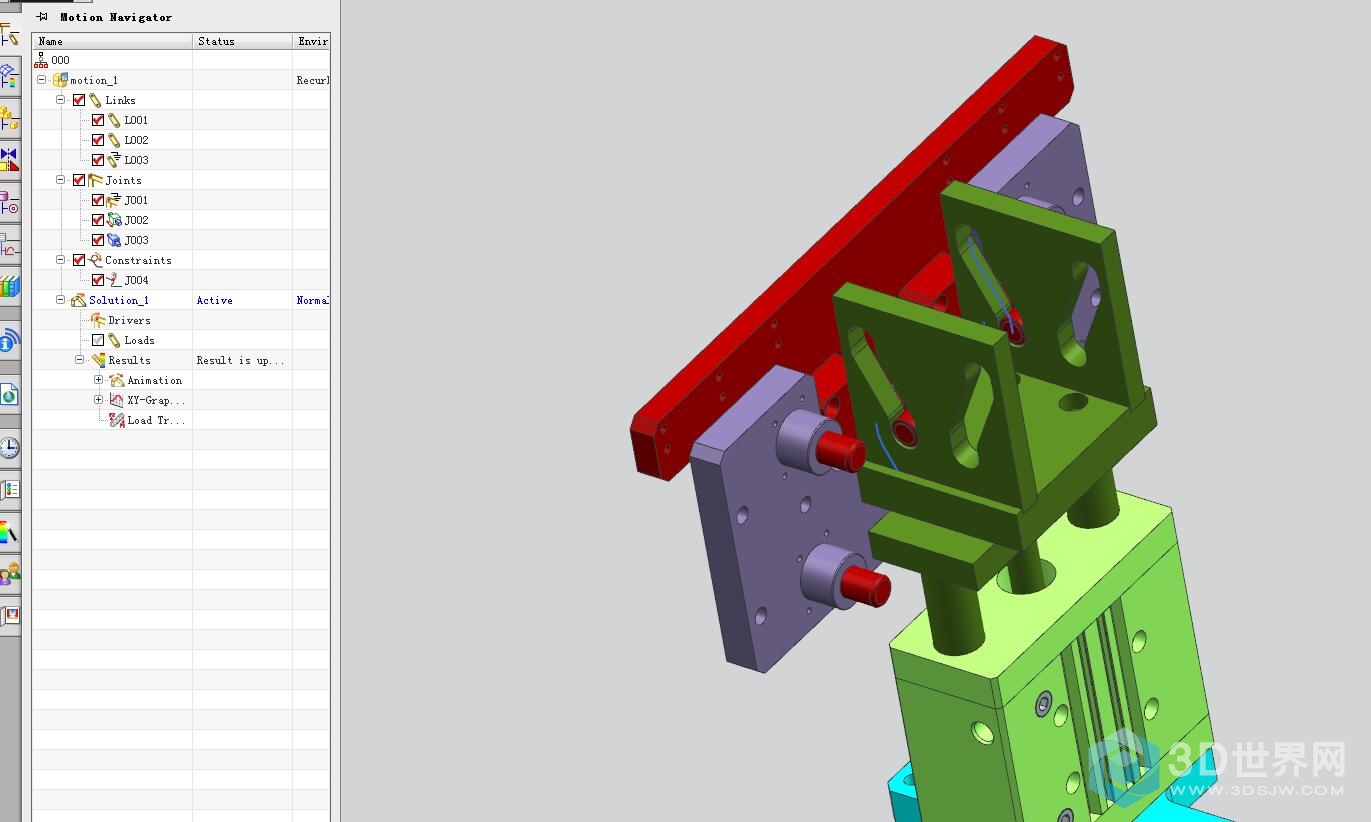Uncheck the L003 link checkbox

pos(98,160)
